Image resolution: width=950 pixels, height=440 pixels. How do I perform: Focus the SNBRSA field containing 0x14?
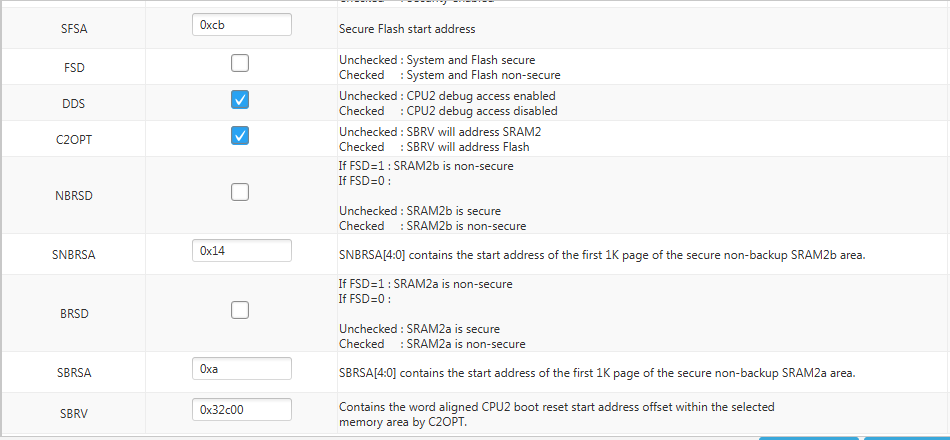click(x=242, y=250)
